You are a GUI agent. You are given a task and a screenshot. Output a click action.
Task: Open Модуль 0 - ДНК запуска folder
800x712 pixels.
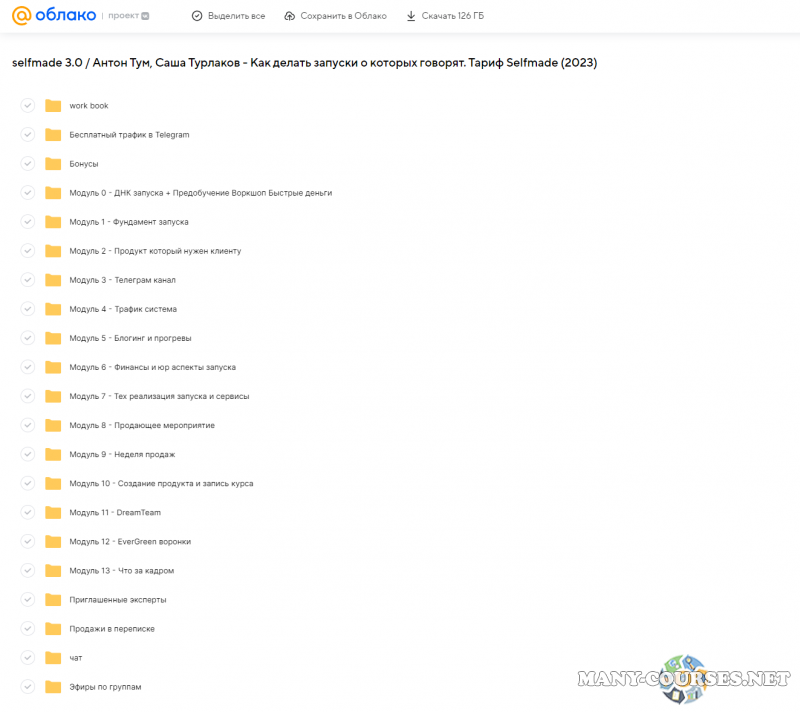200,193
